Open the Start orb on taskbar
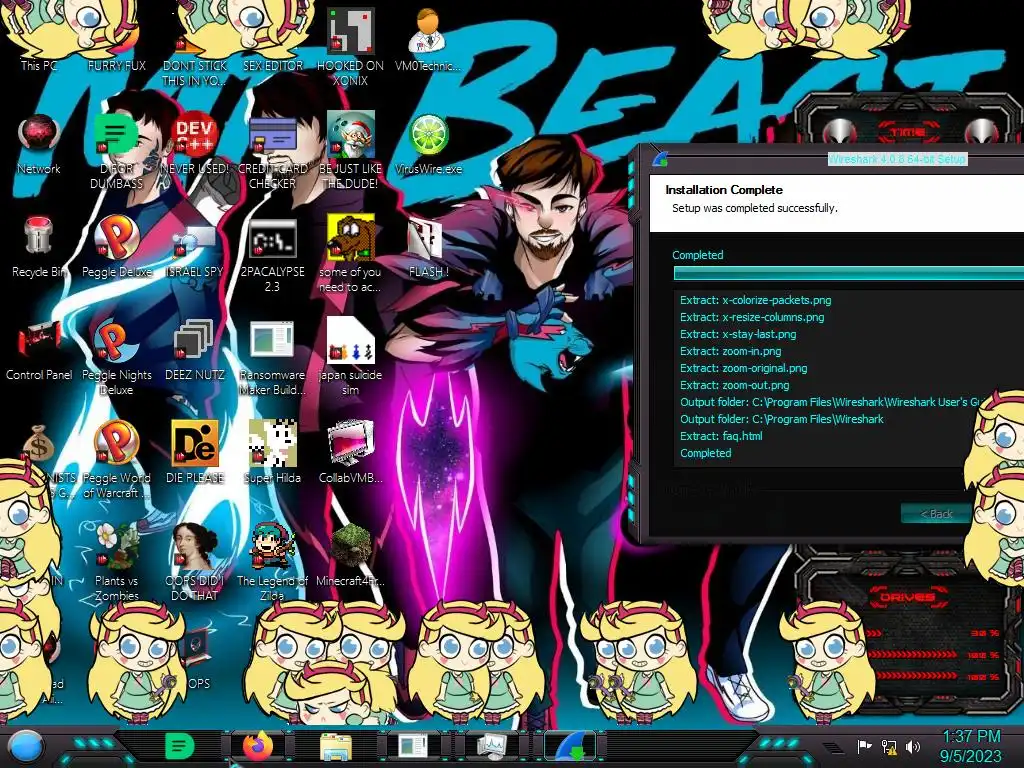The height and width of the screenshot is (768, 1024). tap(26, 746)
